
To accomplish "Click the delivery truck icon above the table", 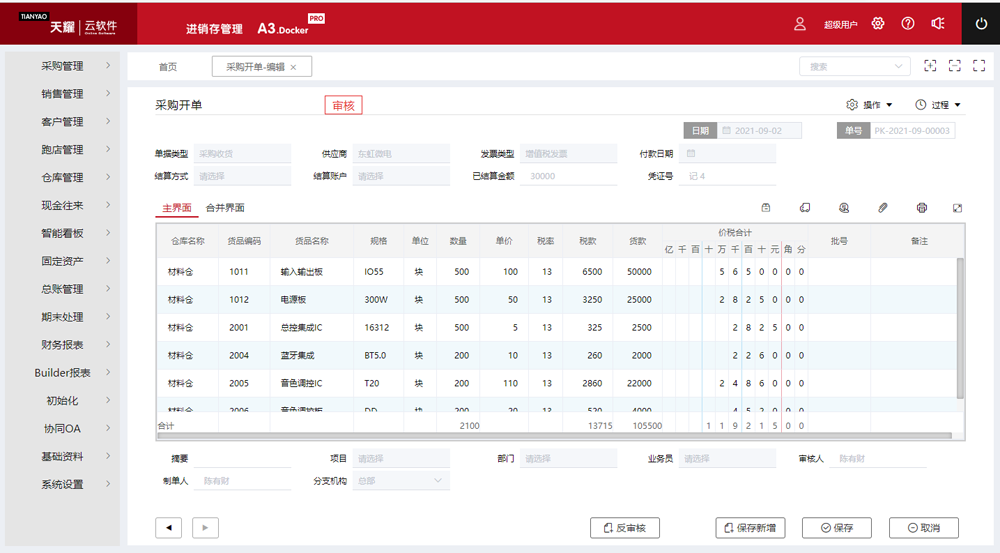I will (x=804, y=208).
